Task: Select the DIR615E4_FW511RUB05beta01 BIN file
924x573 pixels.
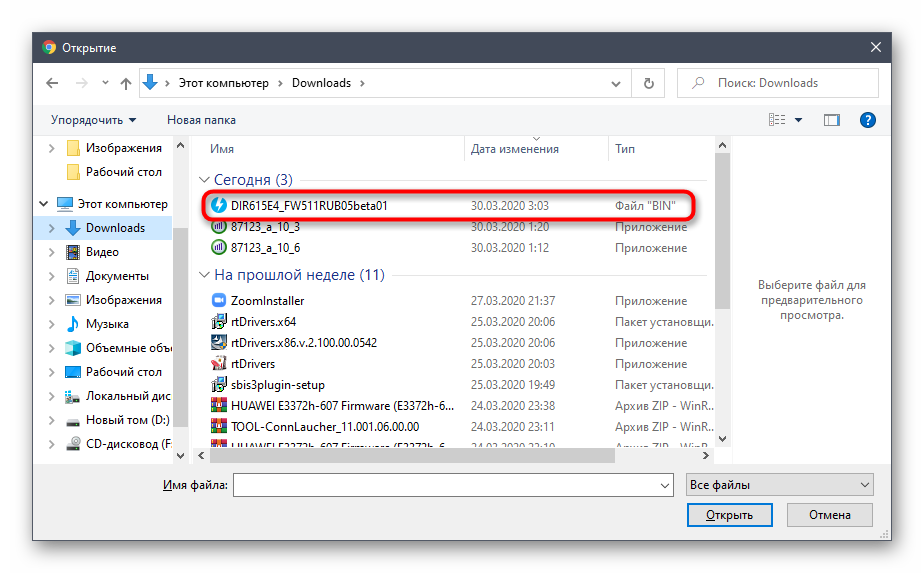Action: pos(308,206)
